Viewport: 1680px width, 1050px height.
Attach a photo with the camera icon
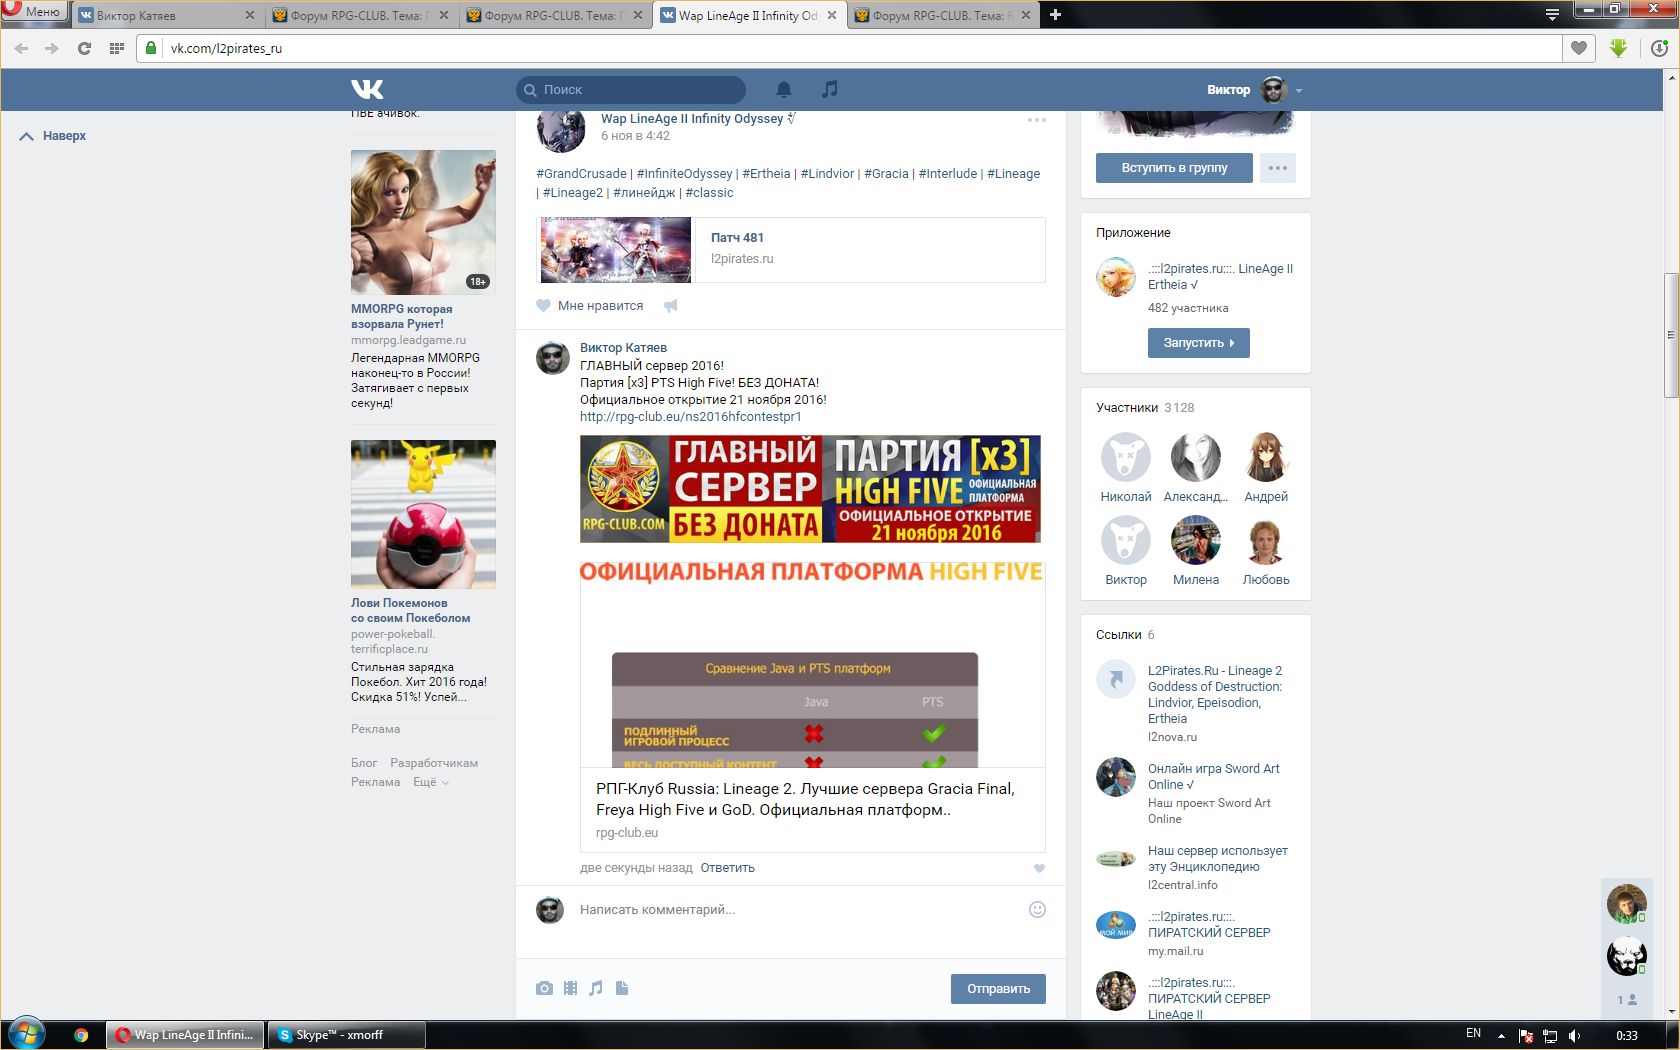544,988
